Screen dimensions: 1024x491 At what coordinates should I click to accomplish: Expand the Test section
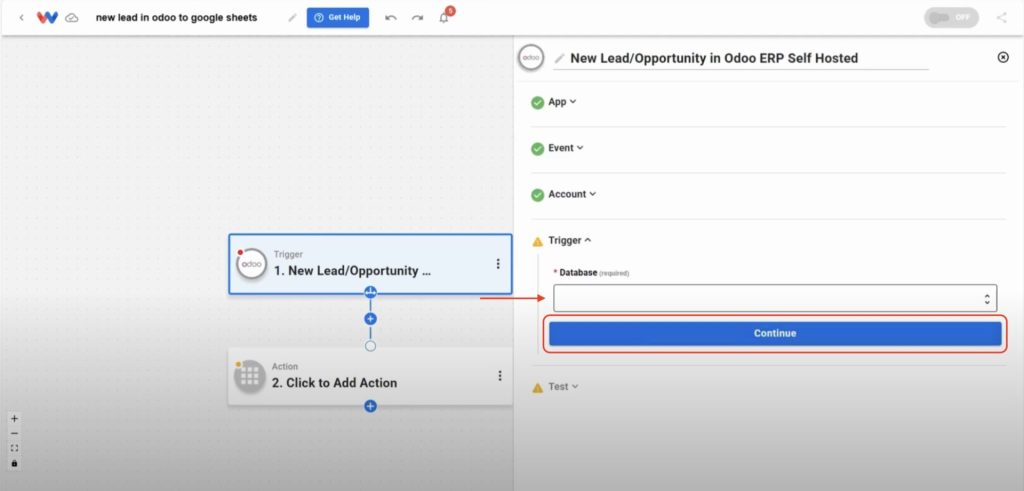tap(563, 387)
